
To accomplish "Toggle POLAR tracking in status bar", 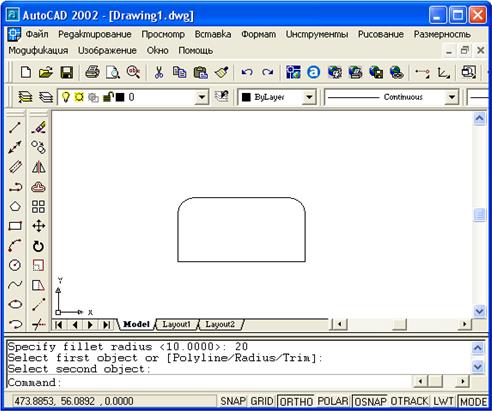I will point(333,401).
